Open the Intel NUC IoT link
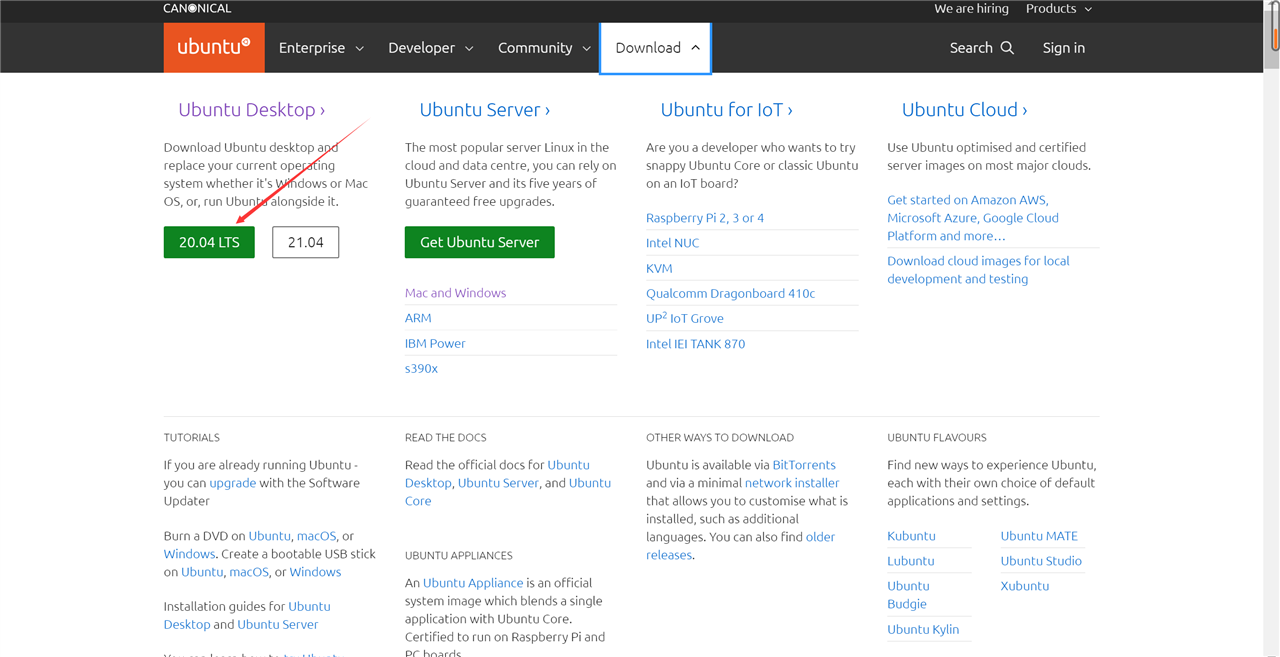 [673, 243]
